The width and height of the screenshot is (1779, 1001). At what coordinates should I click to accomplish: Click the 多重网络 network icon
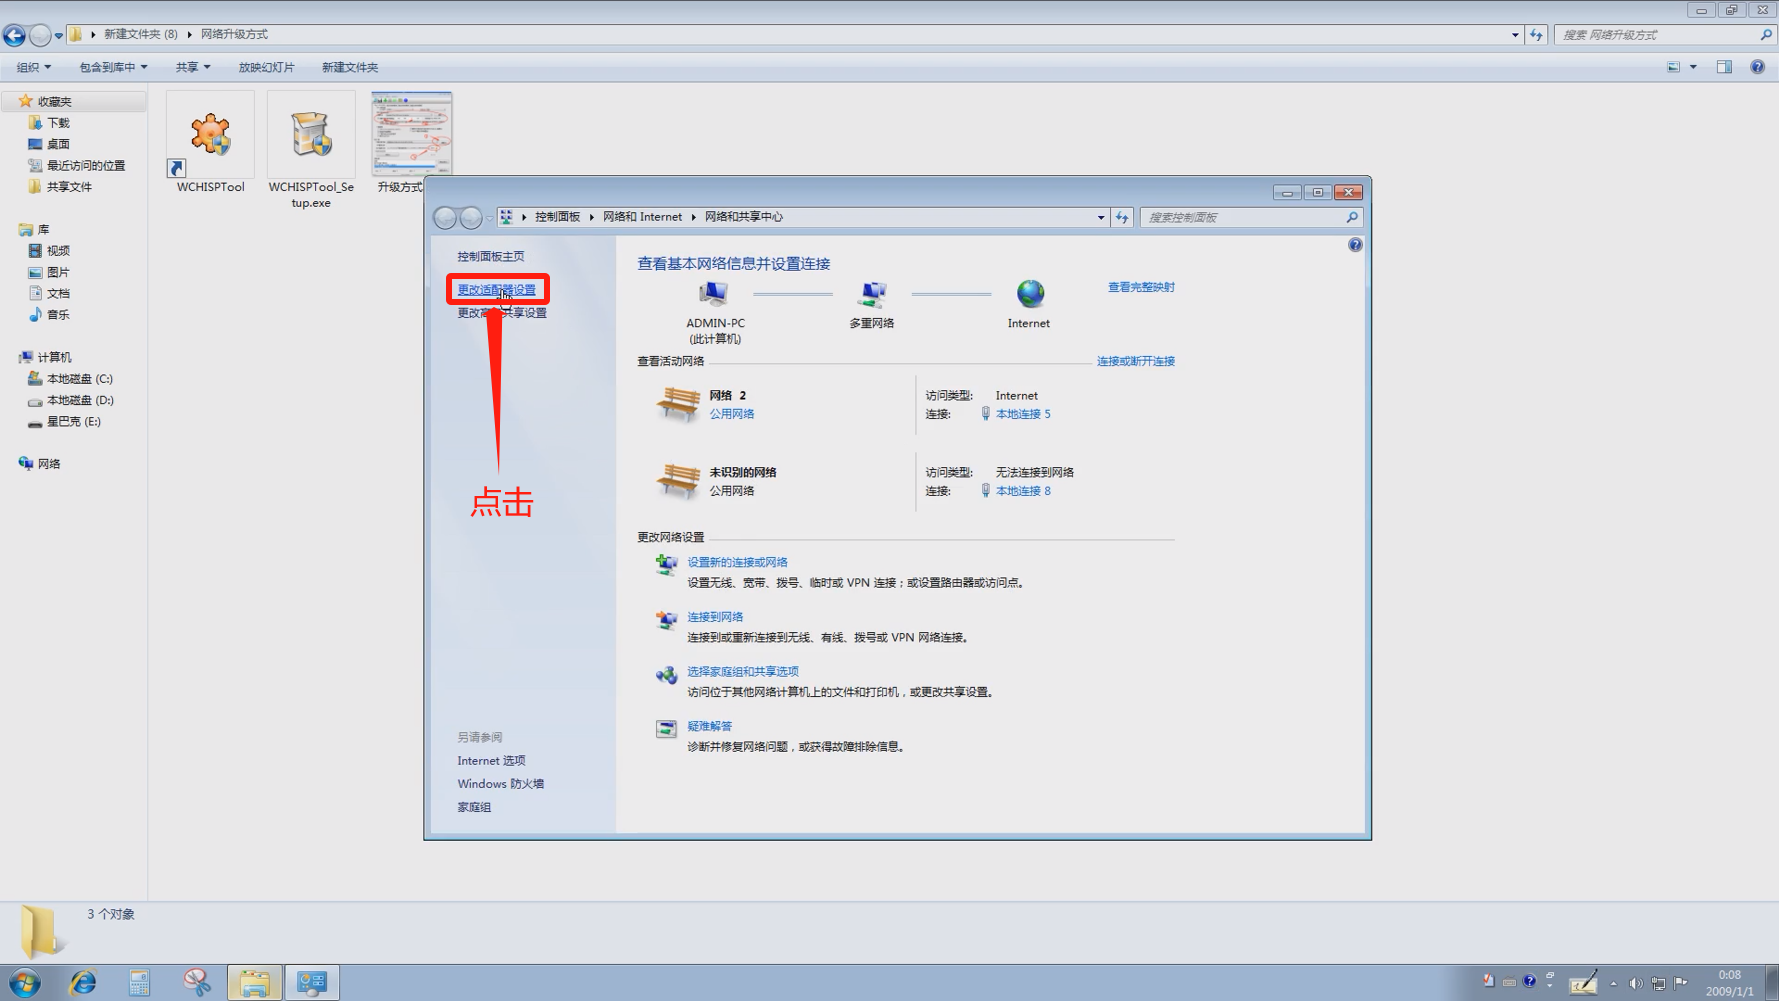point(872,294)
